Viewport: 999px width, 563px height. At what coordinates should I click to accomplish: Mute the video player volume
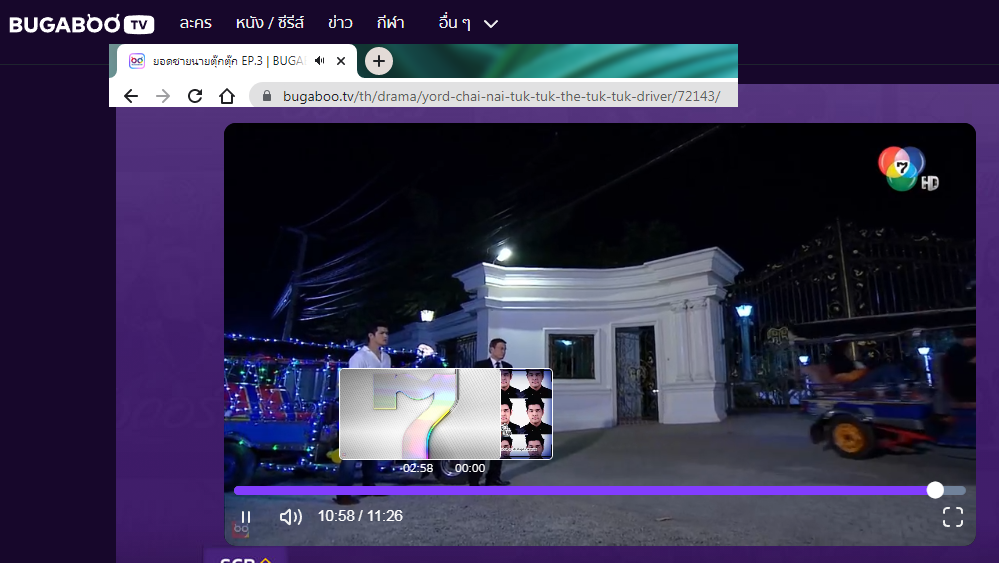291,517
